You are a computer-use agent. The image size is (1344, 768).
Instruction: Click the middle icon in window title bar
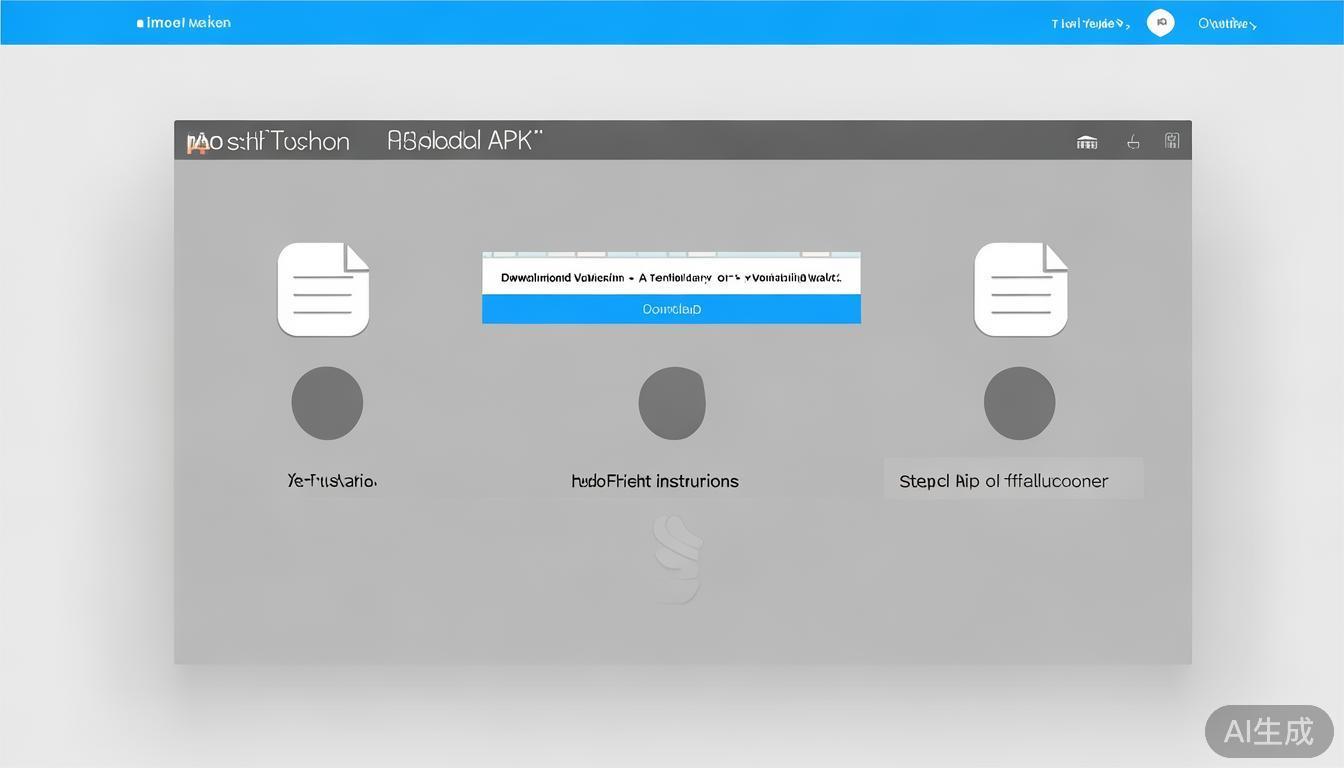point(1133,142)
